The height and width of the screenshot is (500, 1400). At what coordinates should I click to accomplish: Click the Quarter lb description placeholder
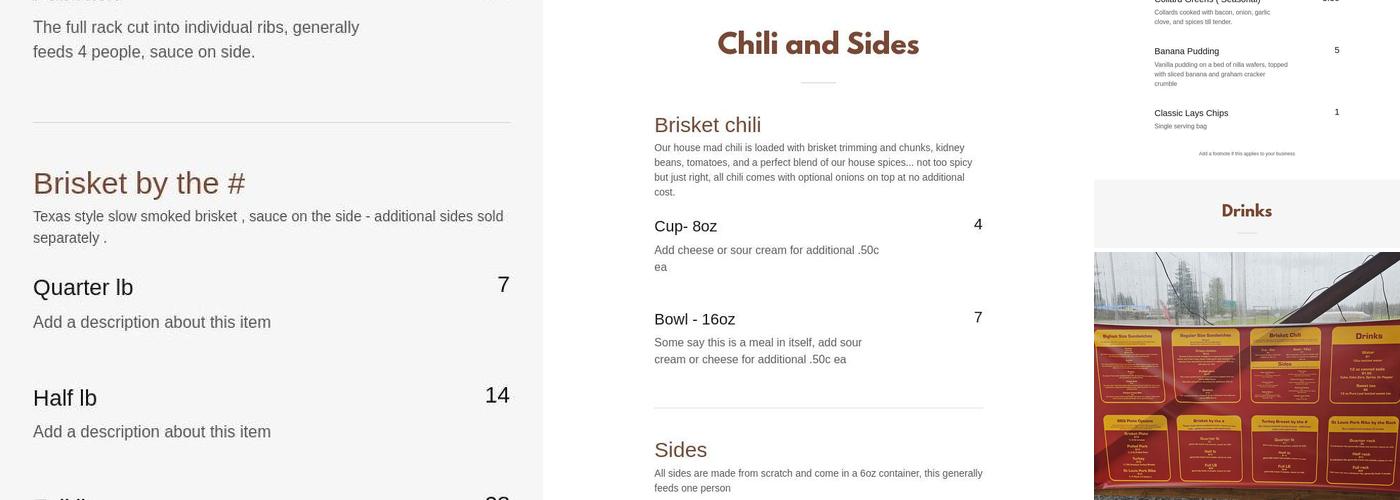(x=152, y=322)
